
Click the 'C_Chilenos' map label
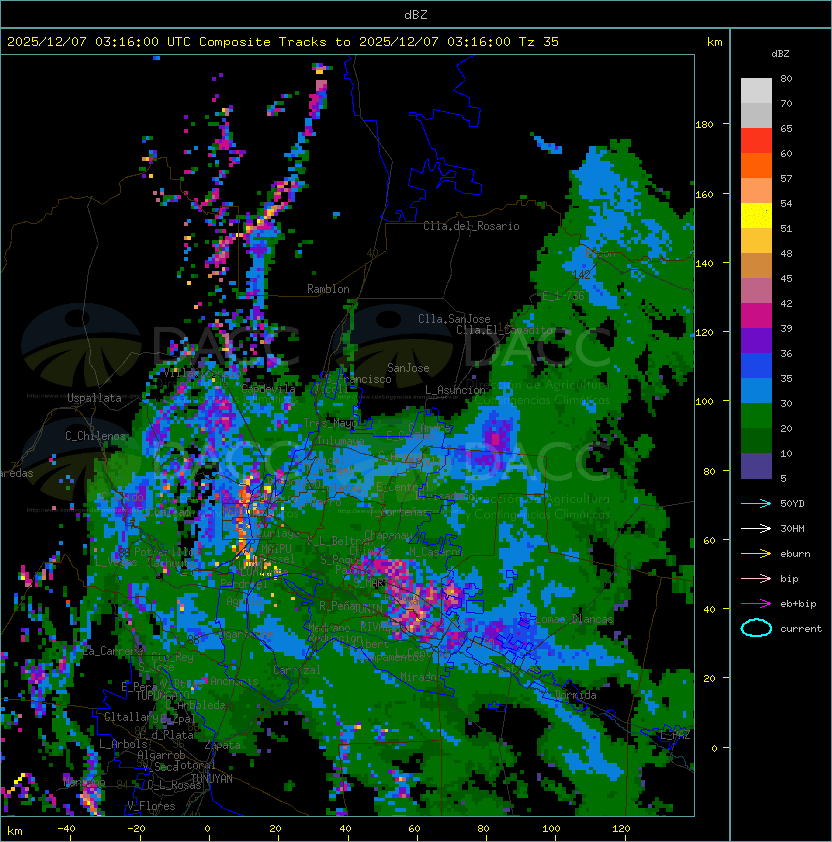tap(95, 436)
